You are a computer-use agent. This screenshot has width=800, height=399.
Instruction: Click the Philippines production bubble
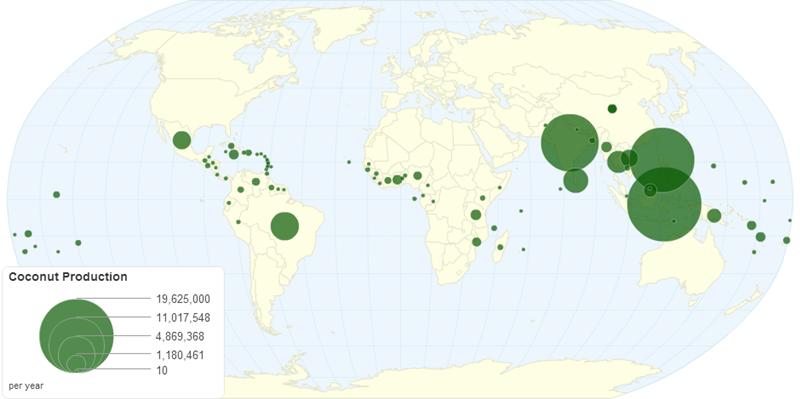662,160
